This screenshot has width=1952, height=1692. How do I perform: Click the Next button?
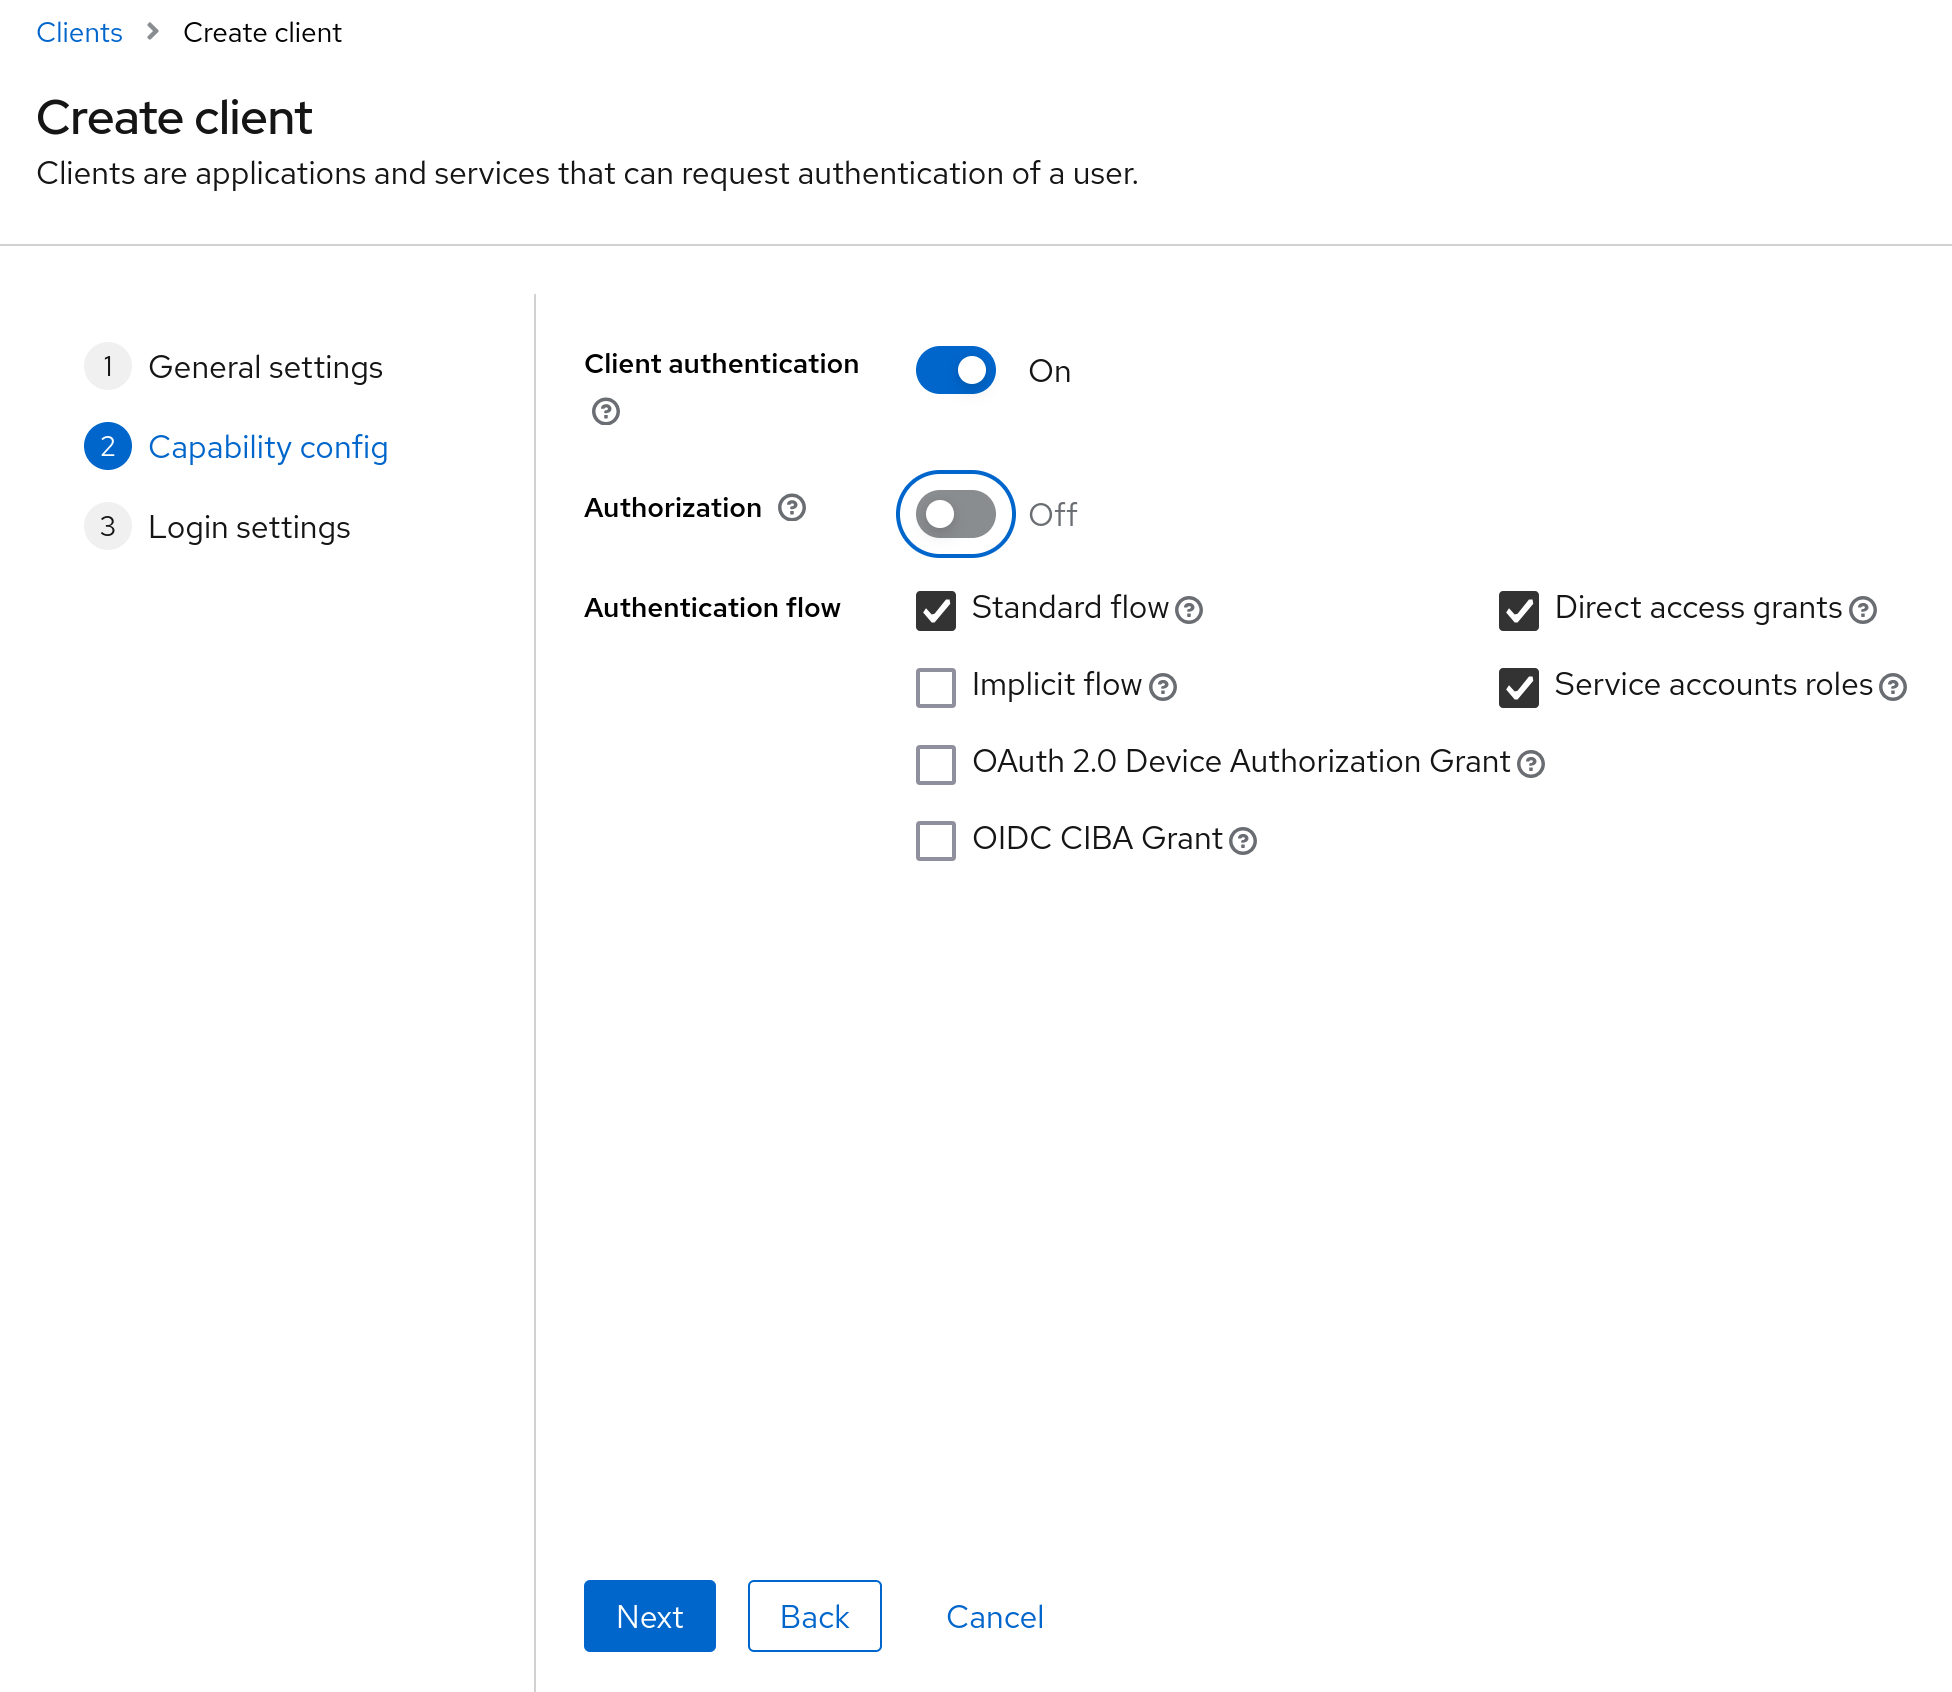click(649, 1616)
